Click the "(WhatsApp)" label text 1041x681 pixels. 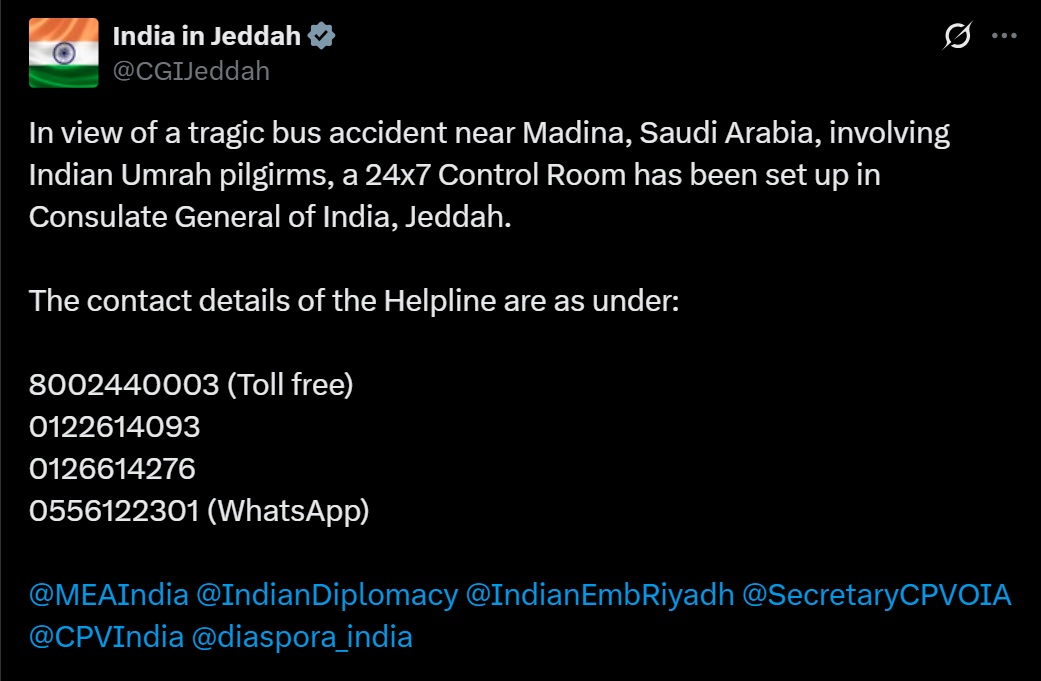coord(288,511)
